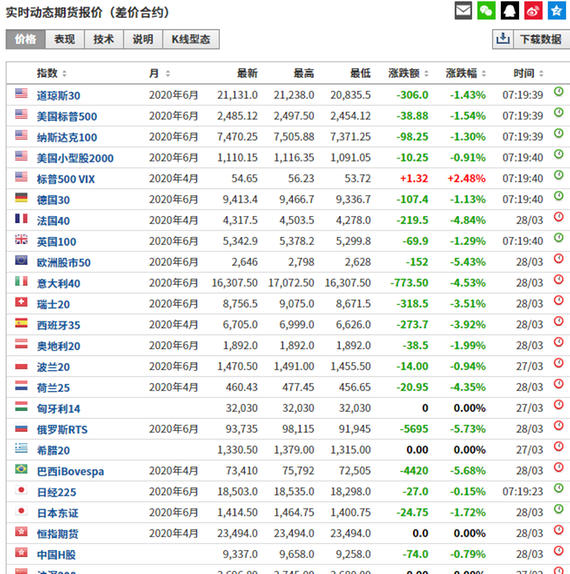Image resolution: width=570 pixels, height=574 pixels.
Task: Click the green clock icon in 美国标普500 row
Action: tap(558, 112)
